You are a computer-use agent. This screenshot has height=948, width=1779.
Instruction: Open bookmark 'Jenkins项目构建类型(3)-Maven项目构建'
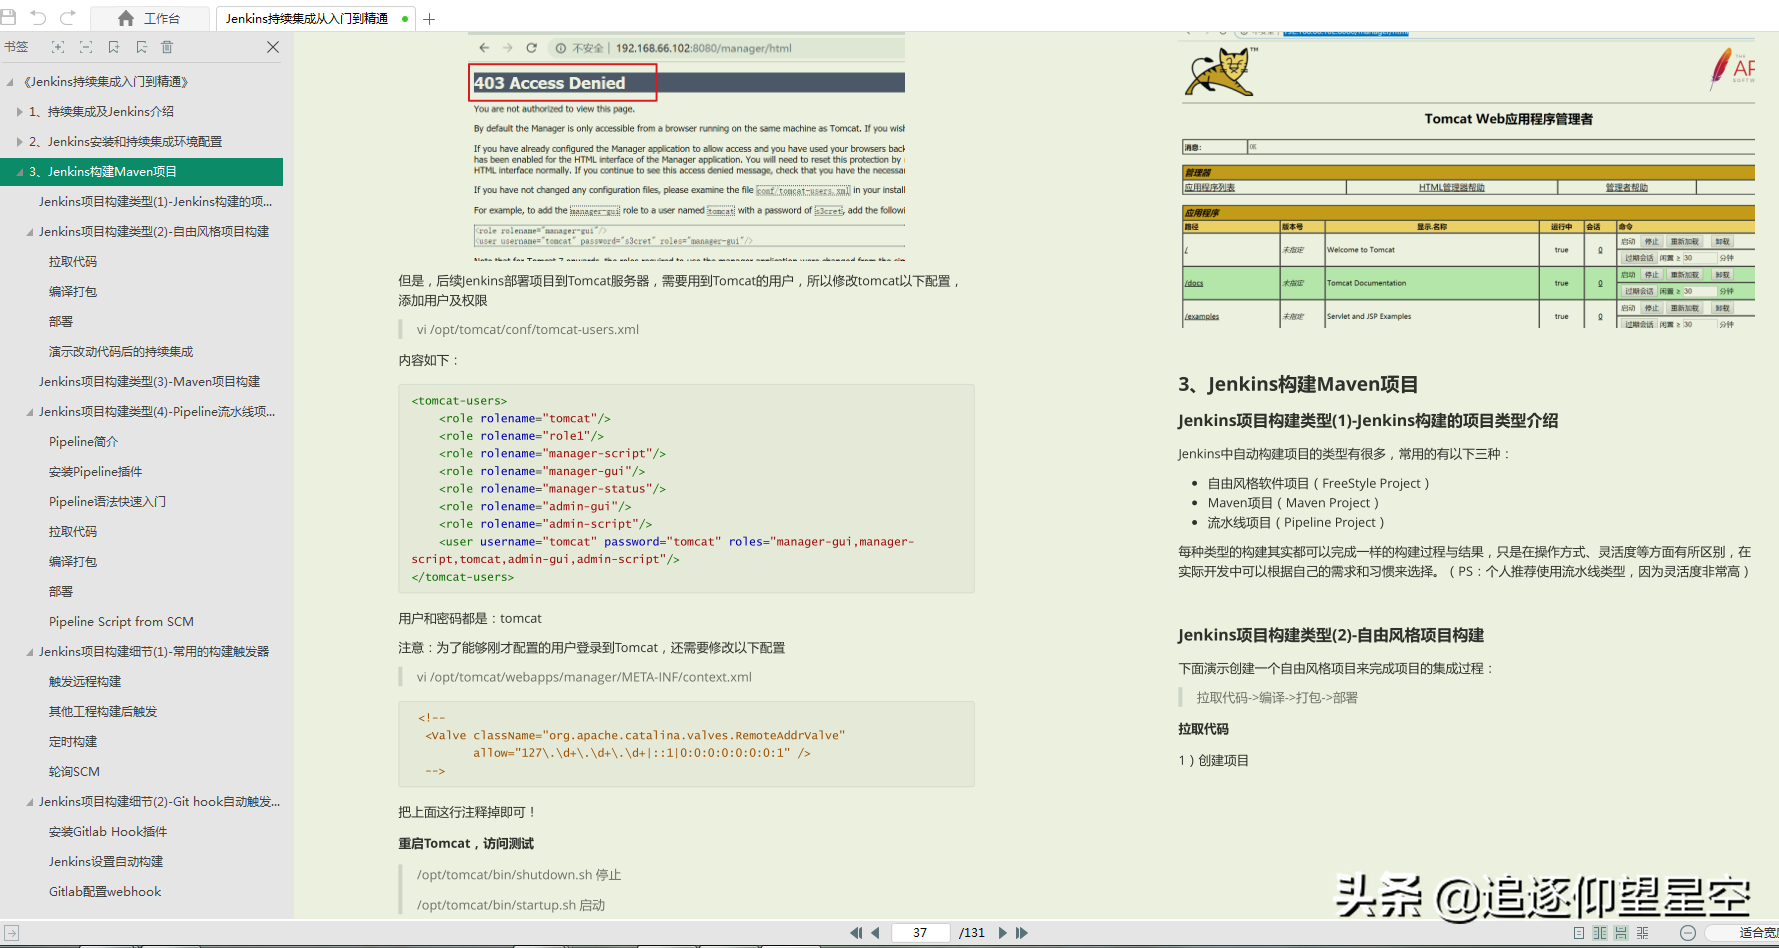tap(149, 382)
